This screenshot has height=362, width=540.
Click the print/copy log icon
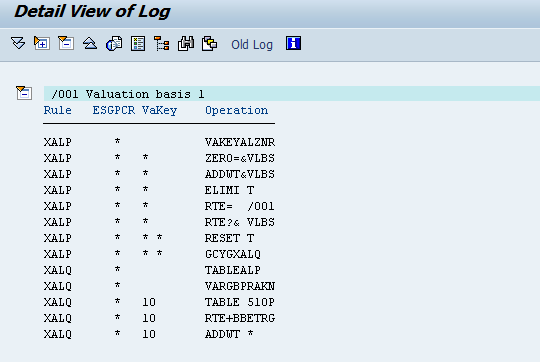[209, 44]
